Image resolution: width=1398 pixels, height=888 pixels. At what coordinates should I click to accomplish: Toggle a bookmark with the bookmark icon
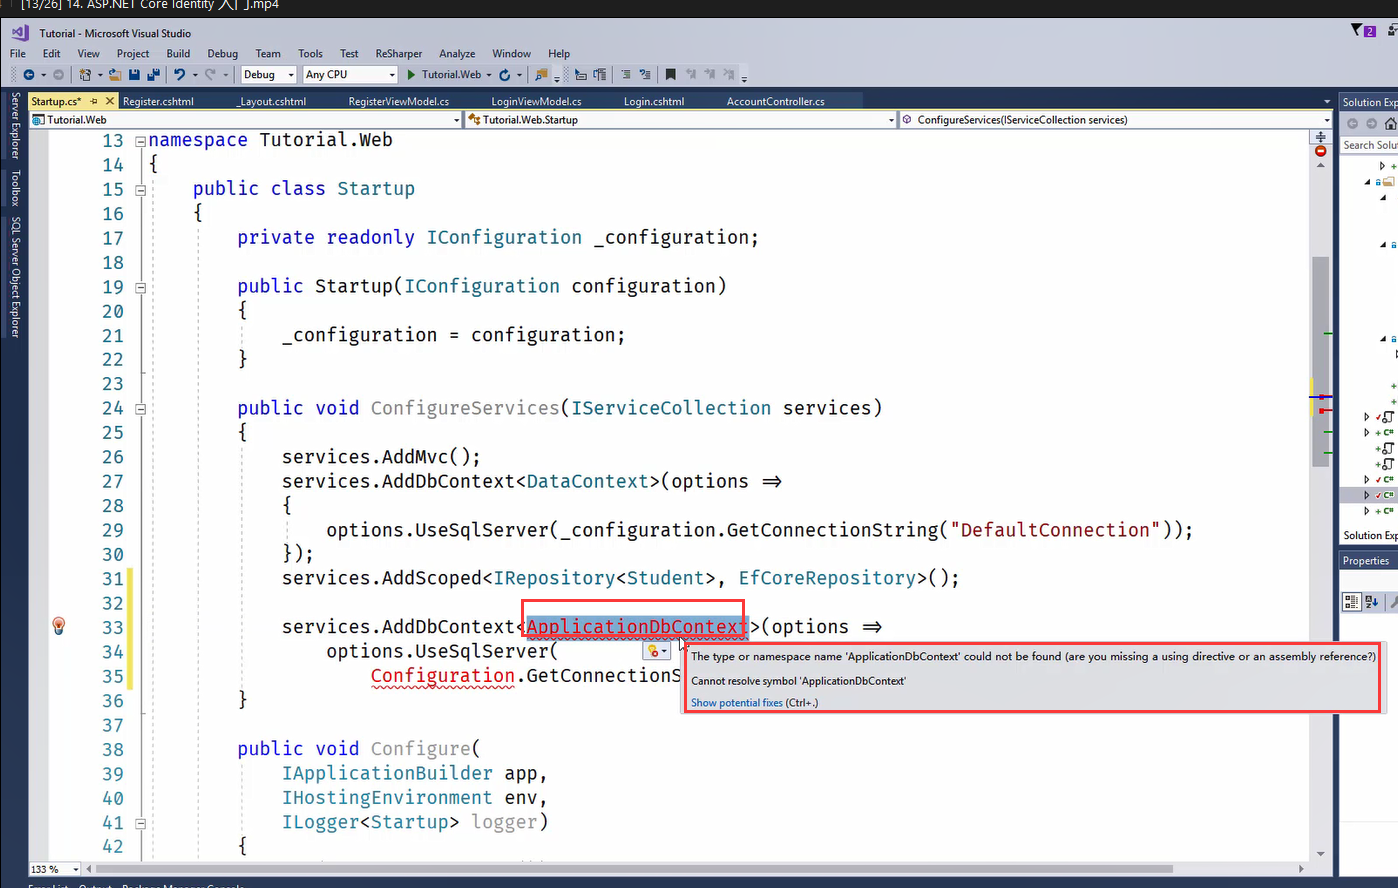(x=670, y=75)
